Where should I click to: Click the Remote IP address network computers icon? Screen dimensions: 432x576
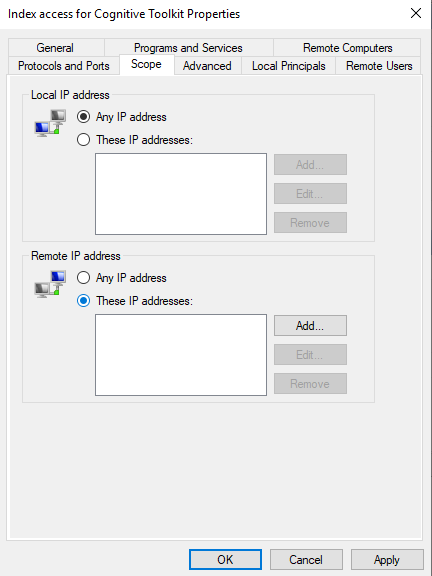(50, 284)
